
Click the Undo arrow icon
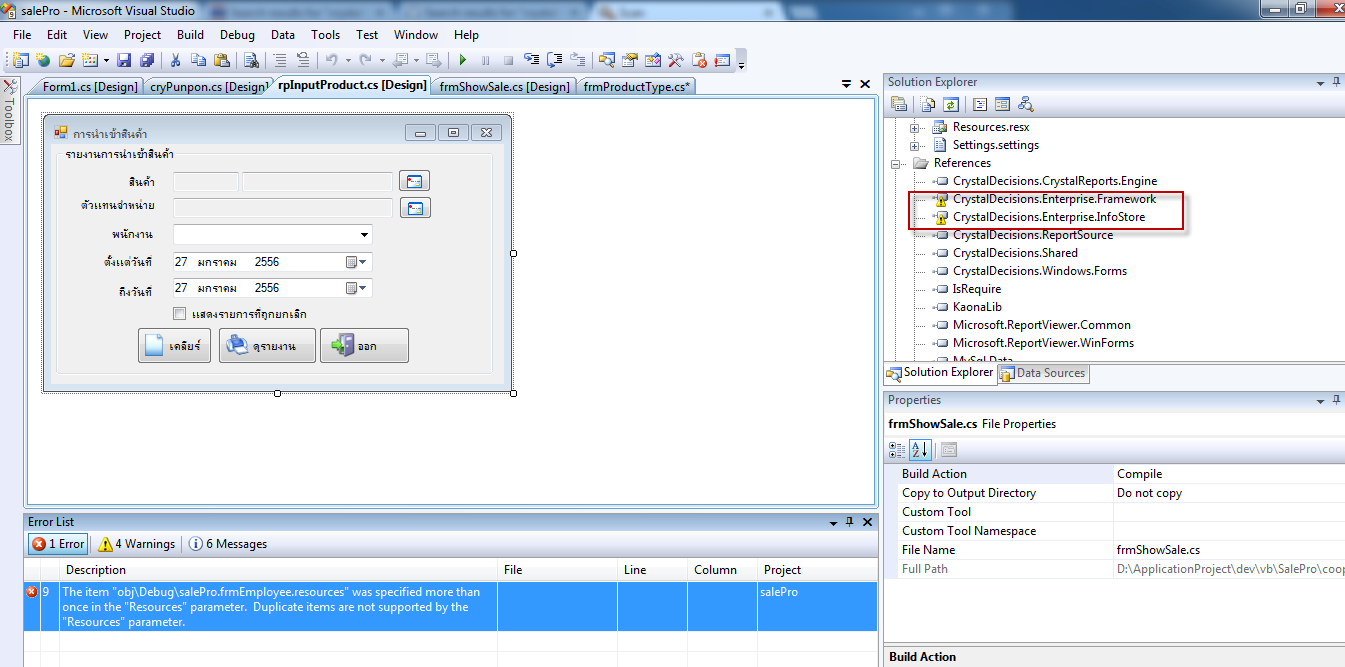(331, 60)
